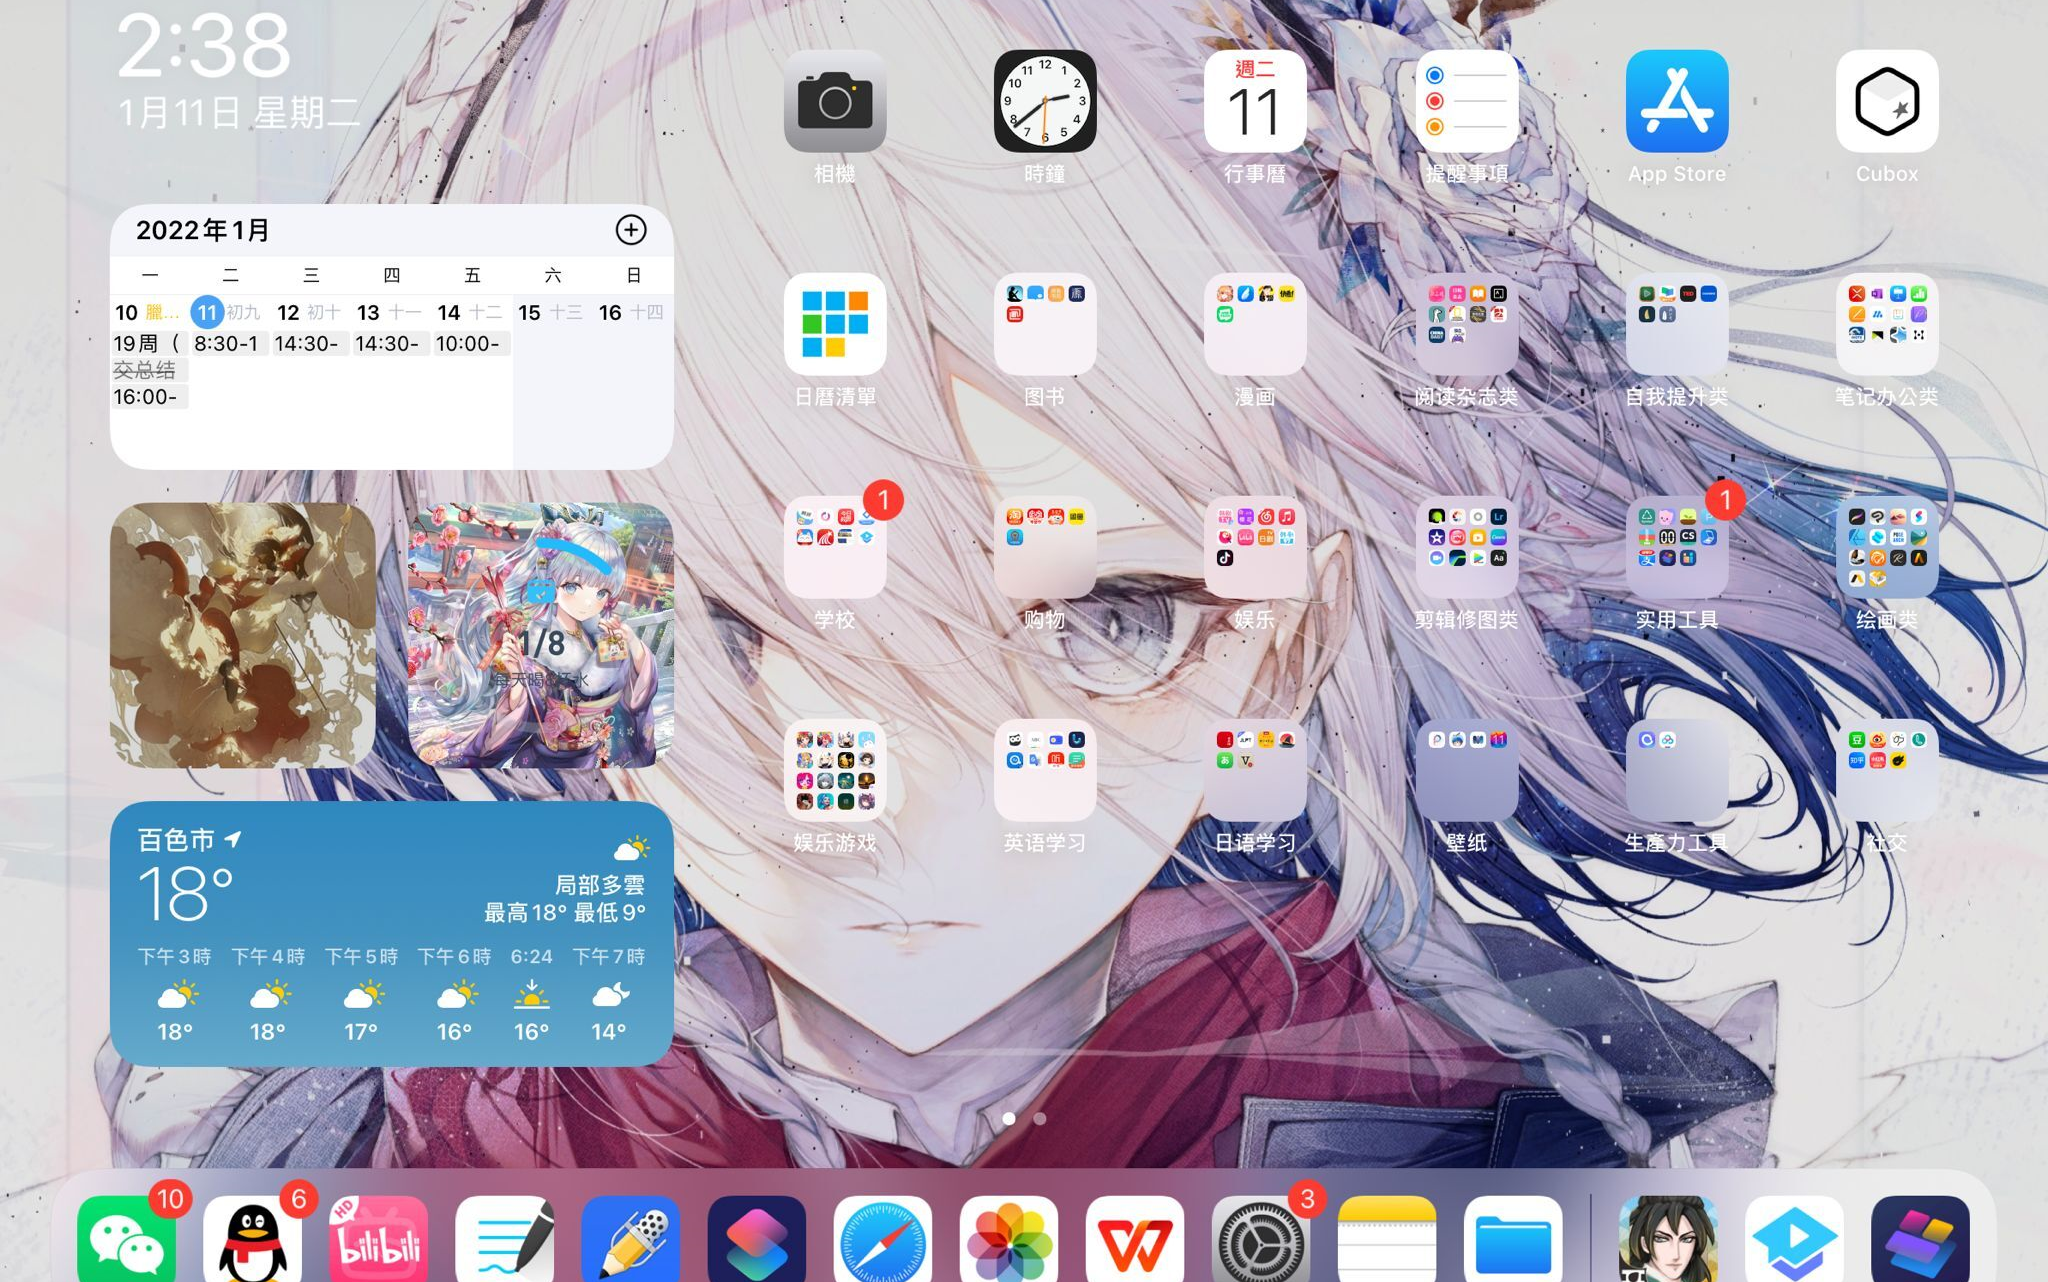Open the recent dark blue layered-cards app
This screenshot has height=1282, width=2048.
tap(1921, 1240)
